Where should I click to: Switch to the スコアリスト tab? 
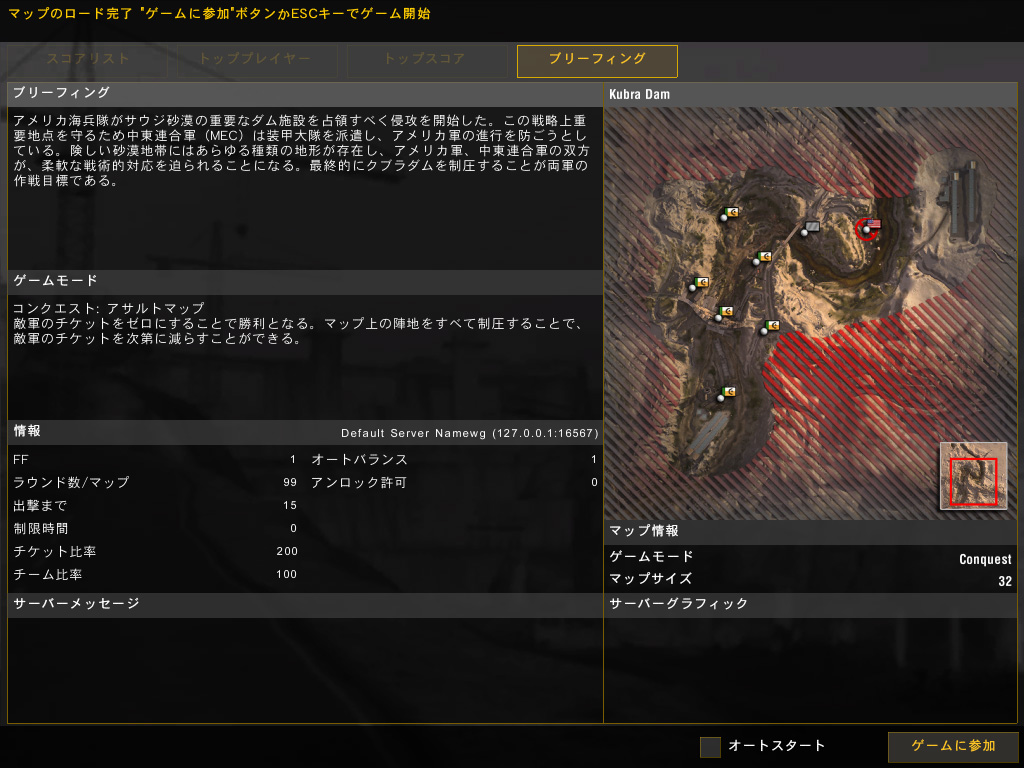point(88,61)
